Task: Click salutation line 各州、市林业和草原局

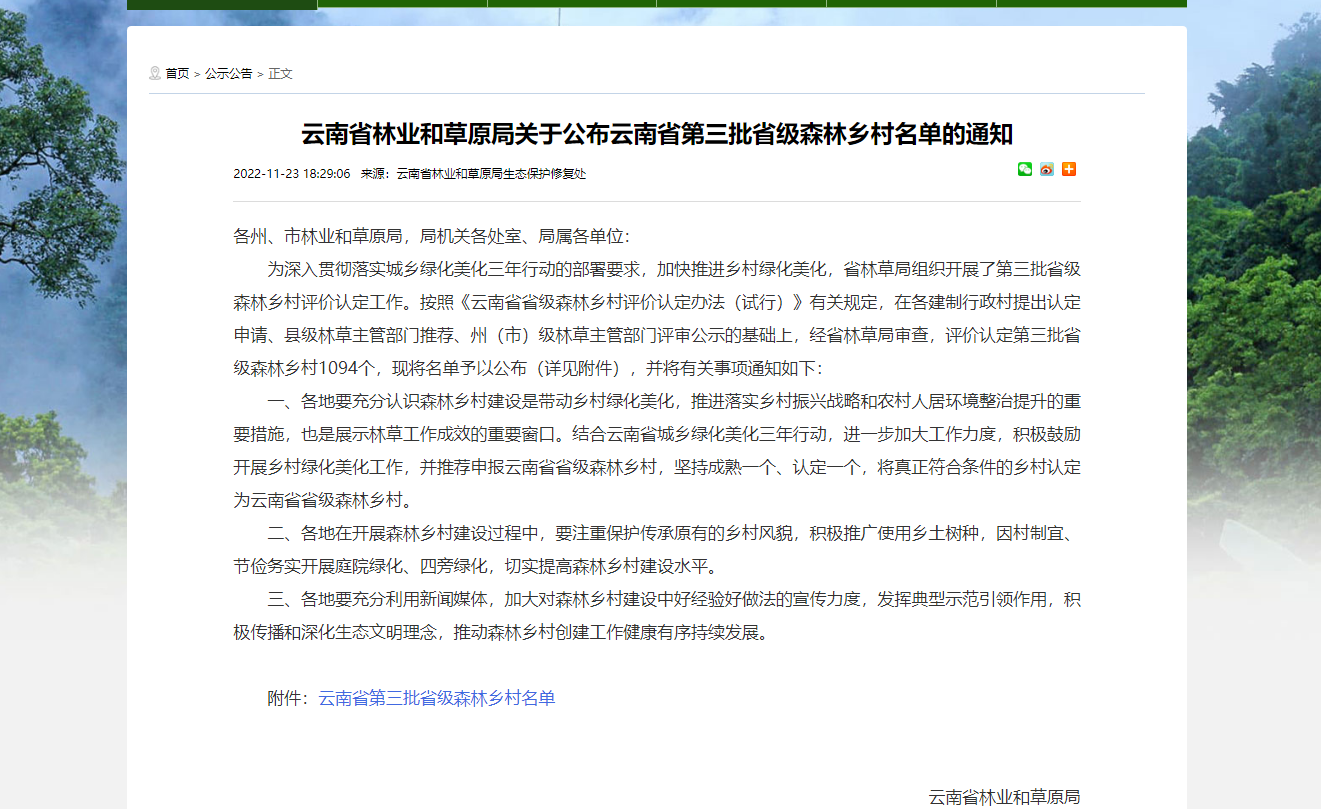Action: (x=431, y=236)
